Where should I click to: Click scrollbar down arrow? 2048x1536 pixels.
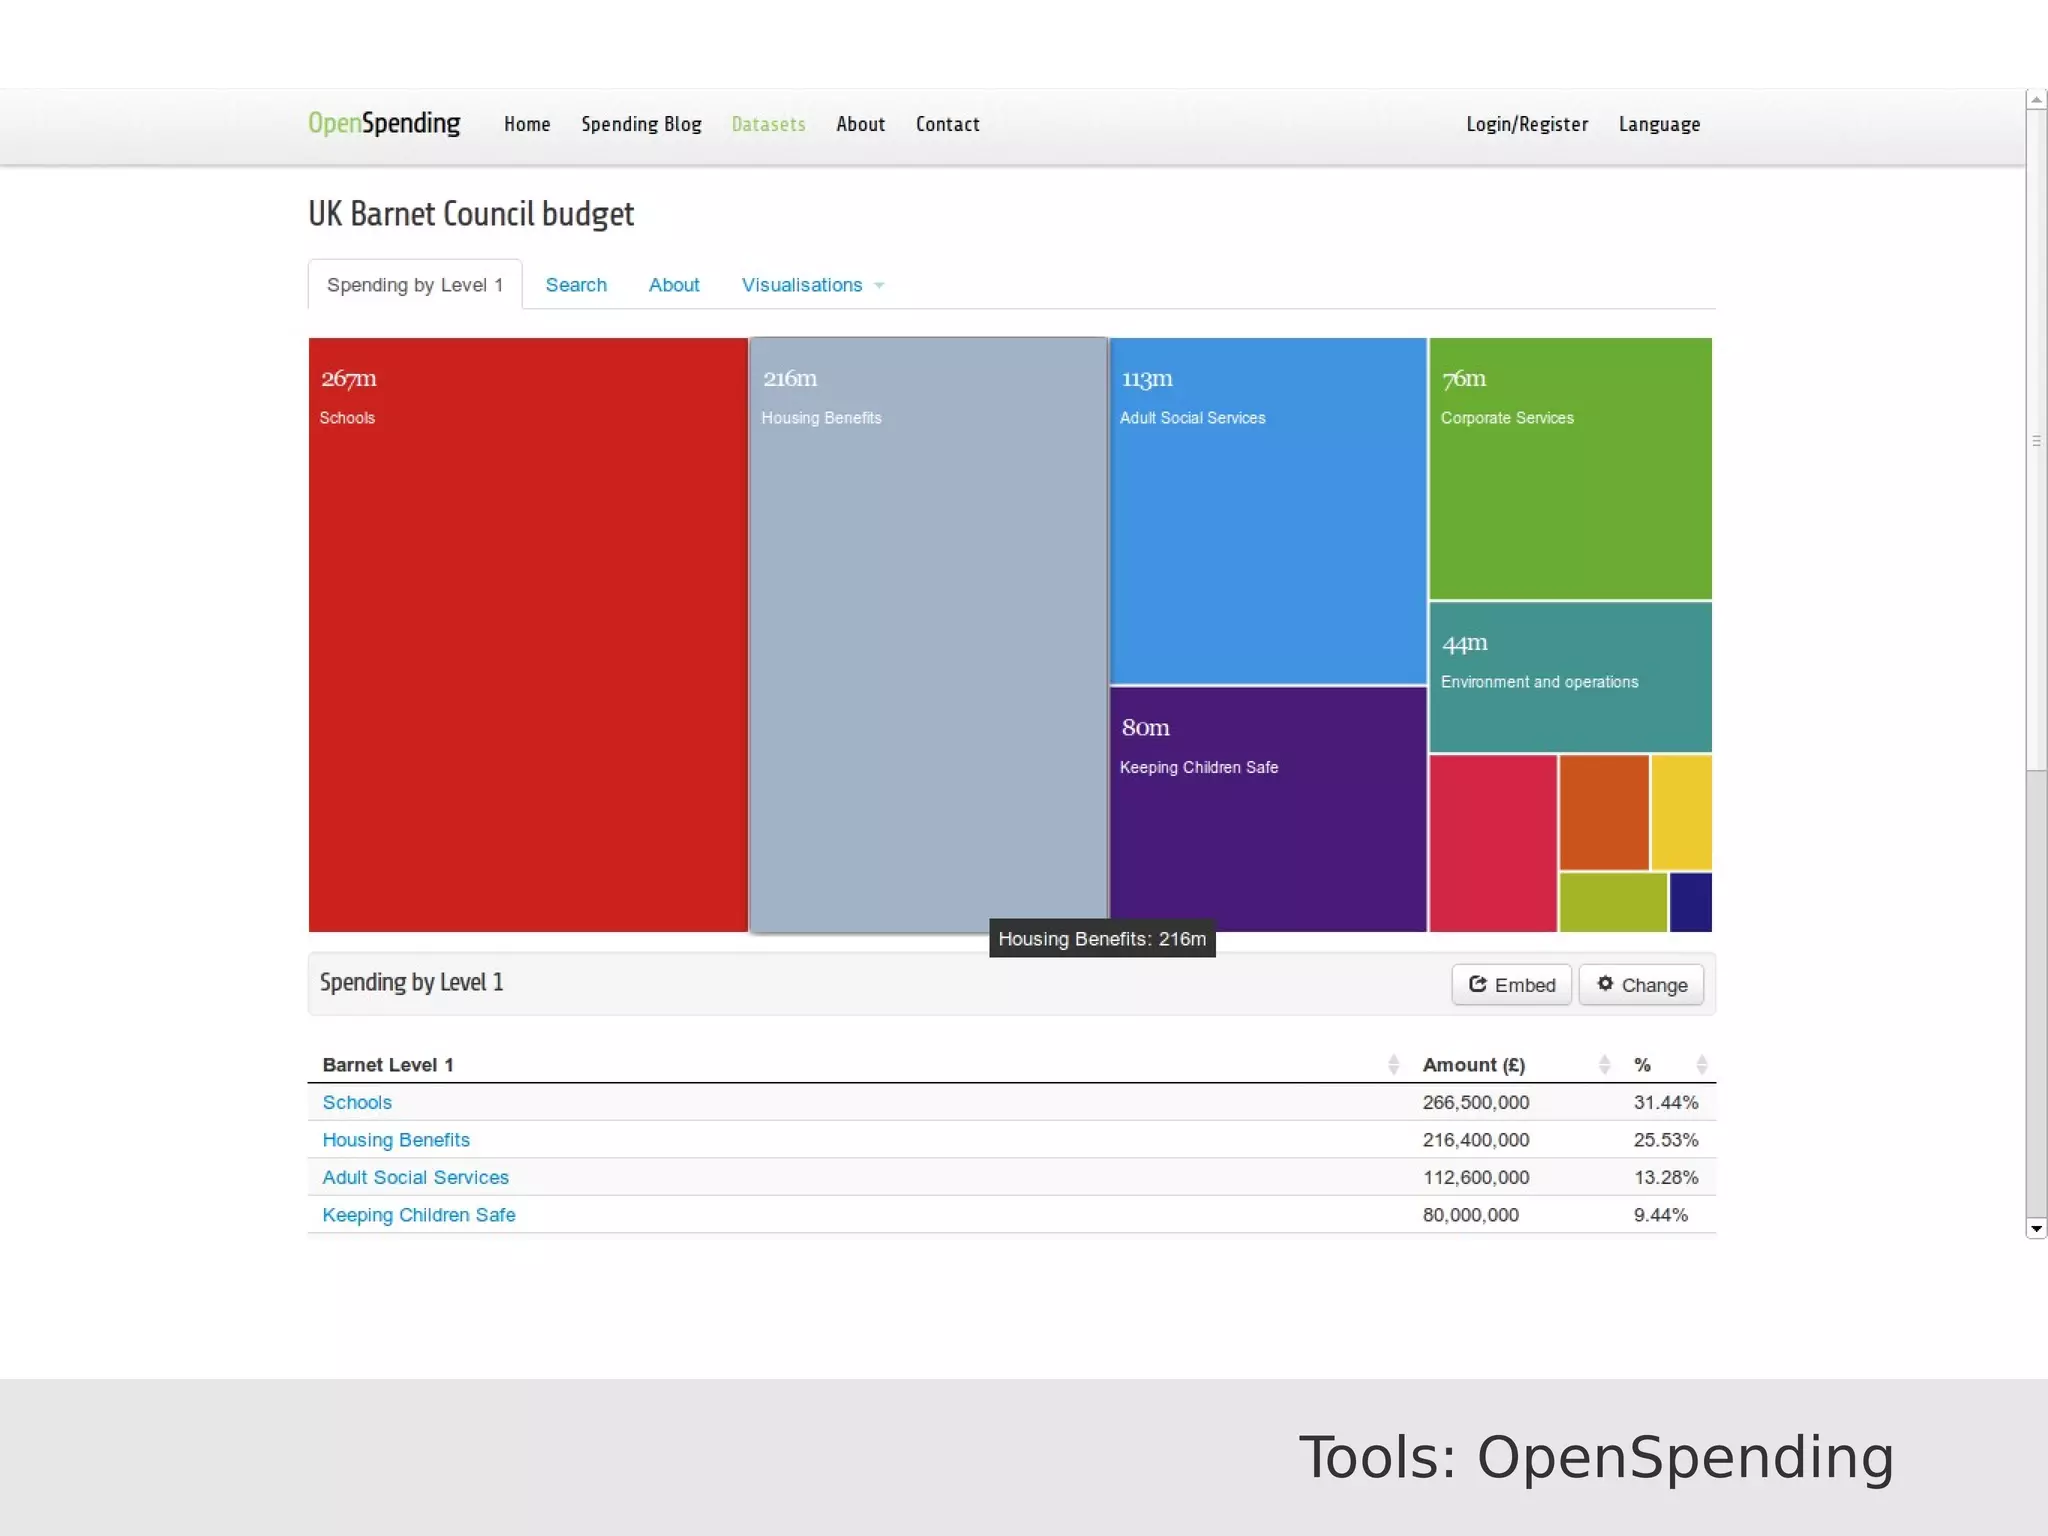(x=2036, y=1229)
